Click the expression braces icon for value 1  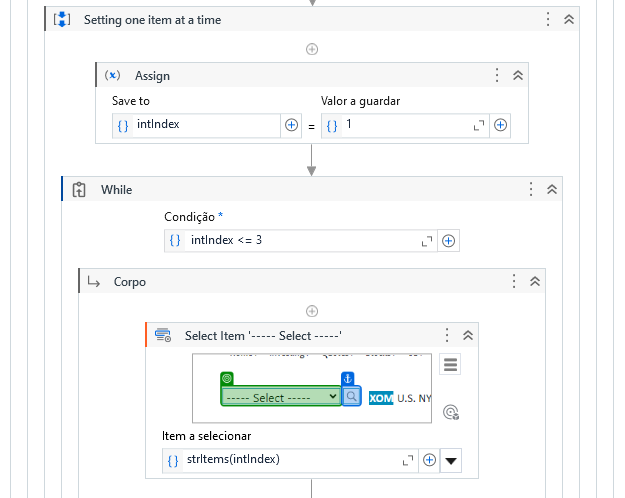332,126
